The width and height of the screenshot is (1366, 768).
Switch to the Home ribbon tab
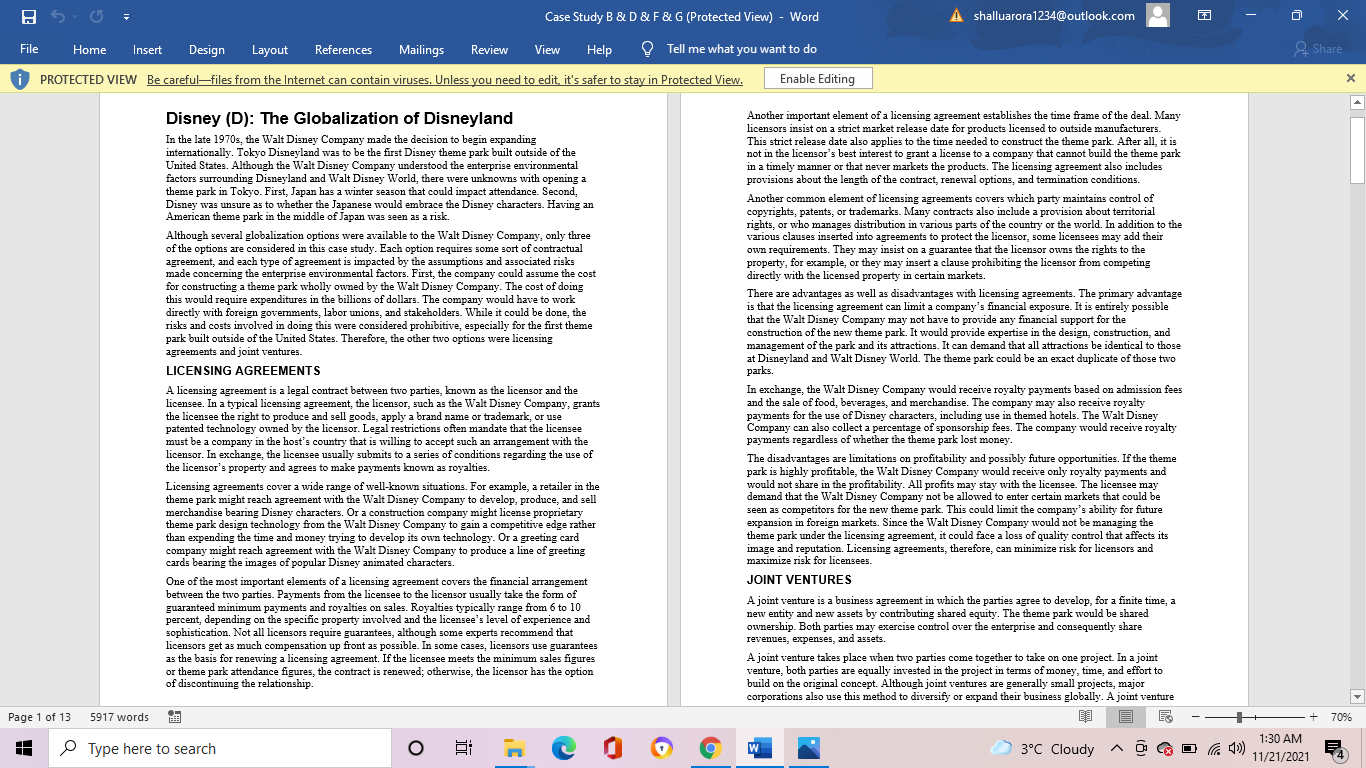pos(89,49)
